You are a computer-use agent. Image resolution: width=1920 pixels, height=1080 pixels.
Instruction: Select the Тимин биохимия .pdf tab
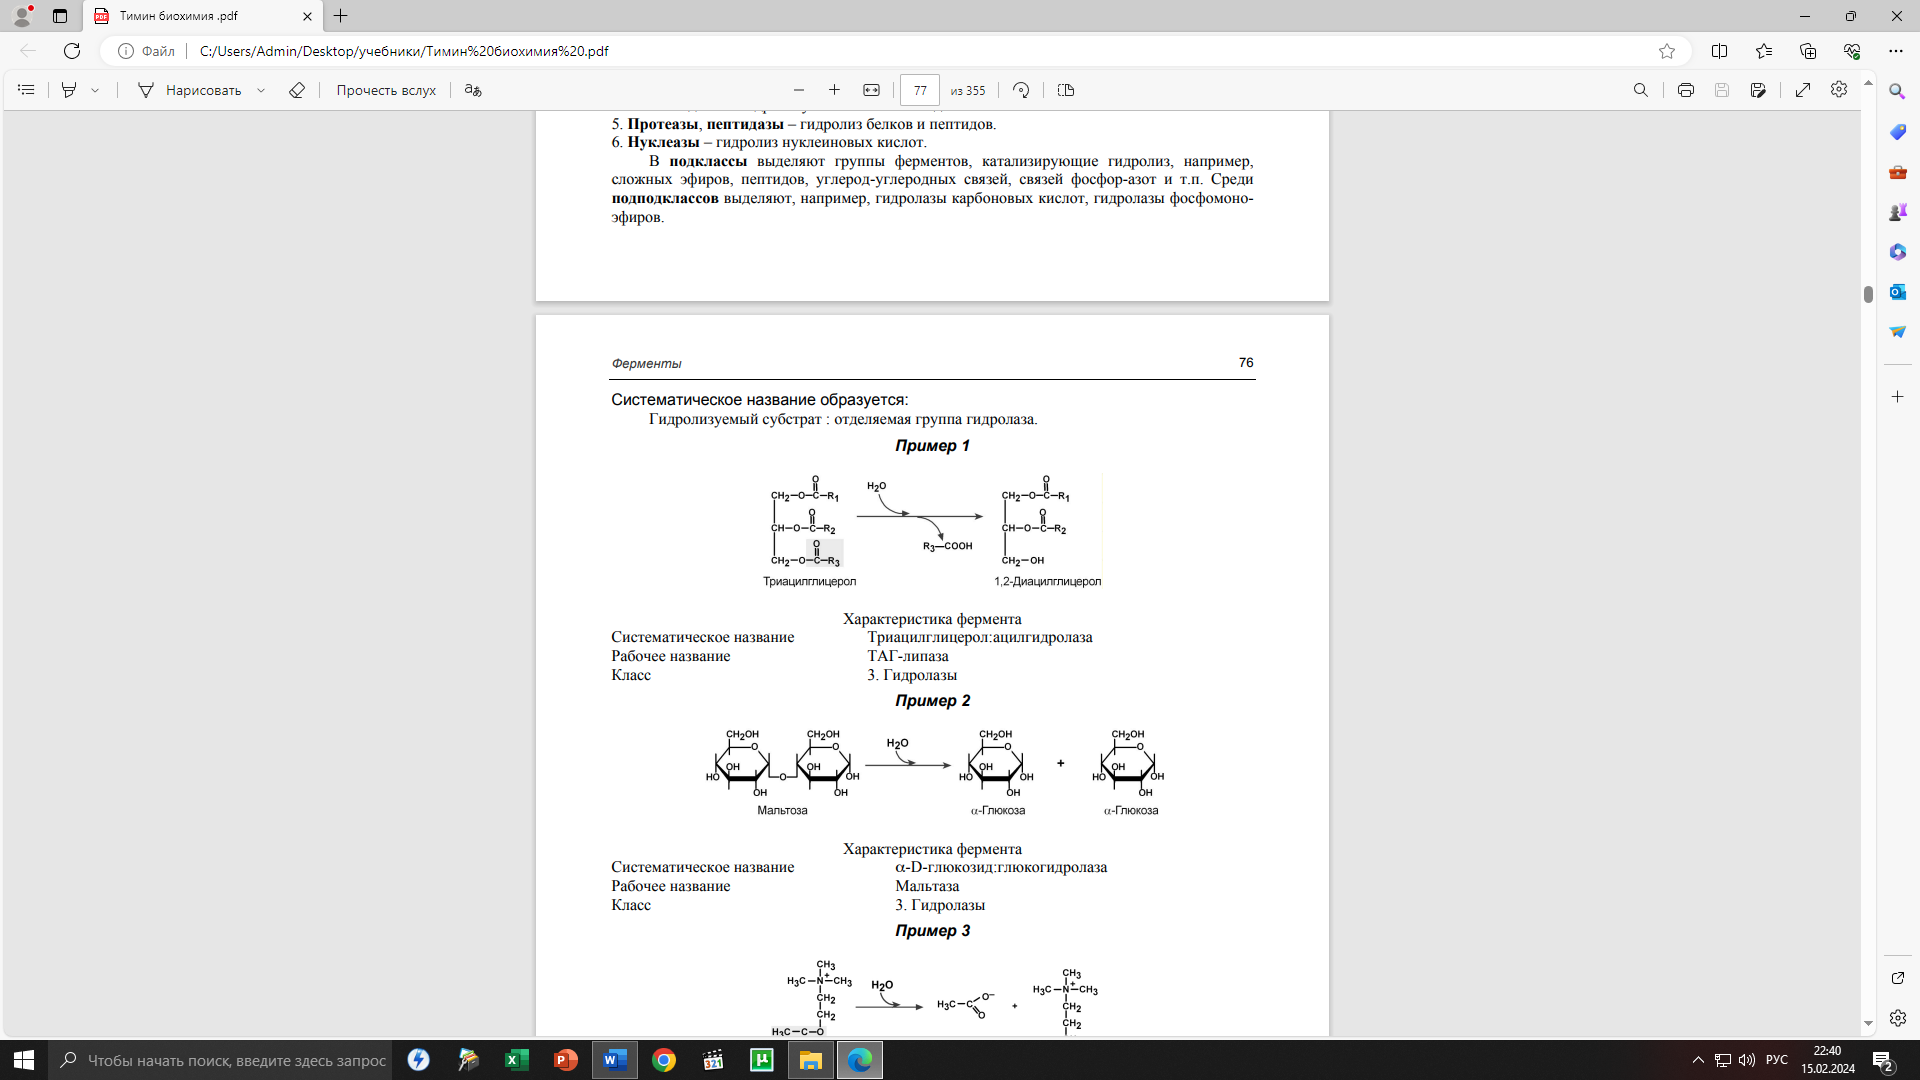(x=203, y=16)
